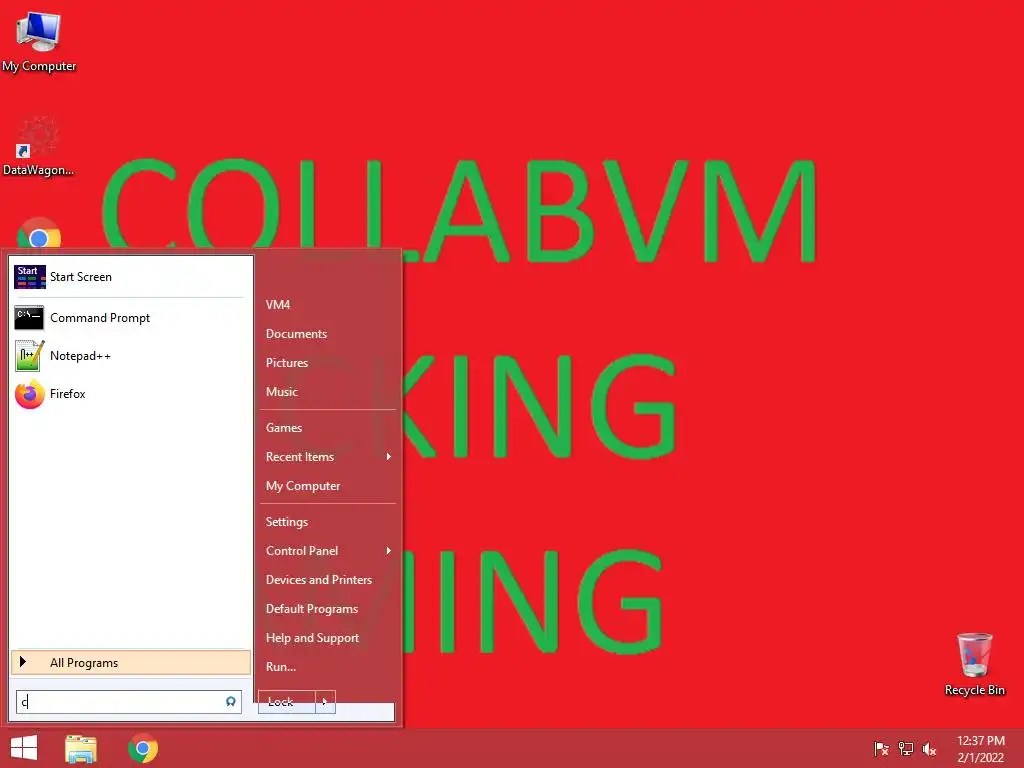Open the taskbar clock and date
Image resolution: width=1024 pixels, height=768 pixels.
(x=980, y=749)
